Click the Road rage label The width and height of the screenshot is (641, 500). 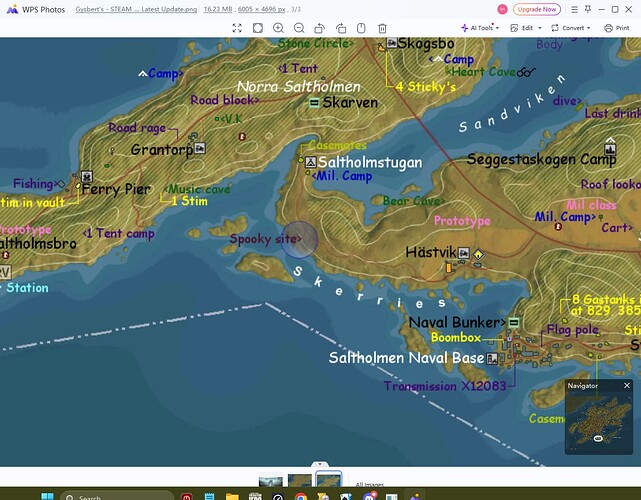[137, 128]
